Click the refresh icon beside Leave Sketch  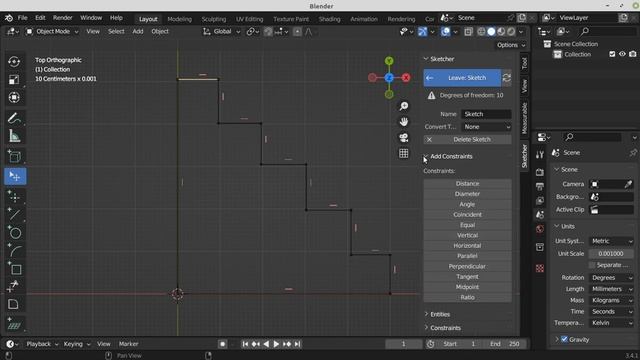point(507,78)
